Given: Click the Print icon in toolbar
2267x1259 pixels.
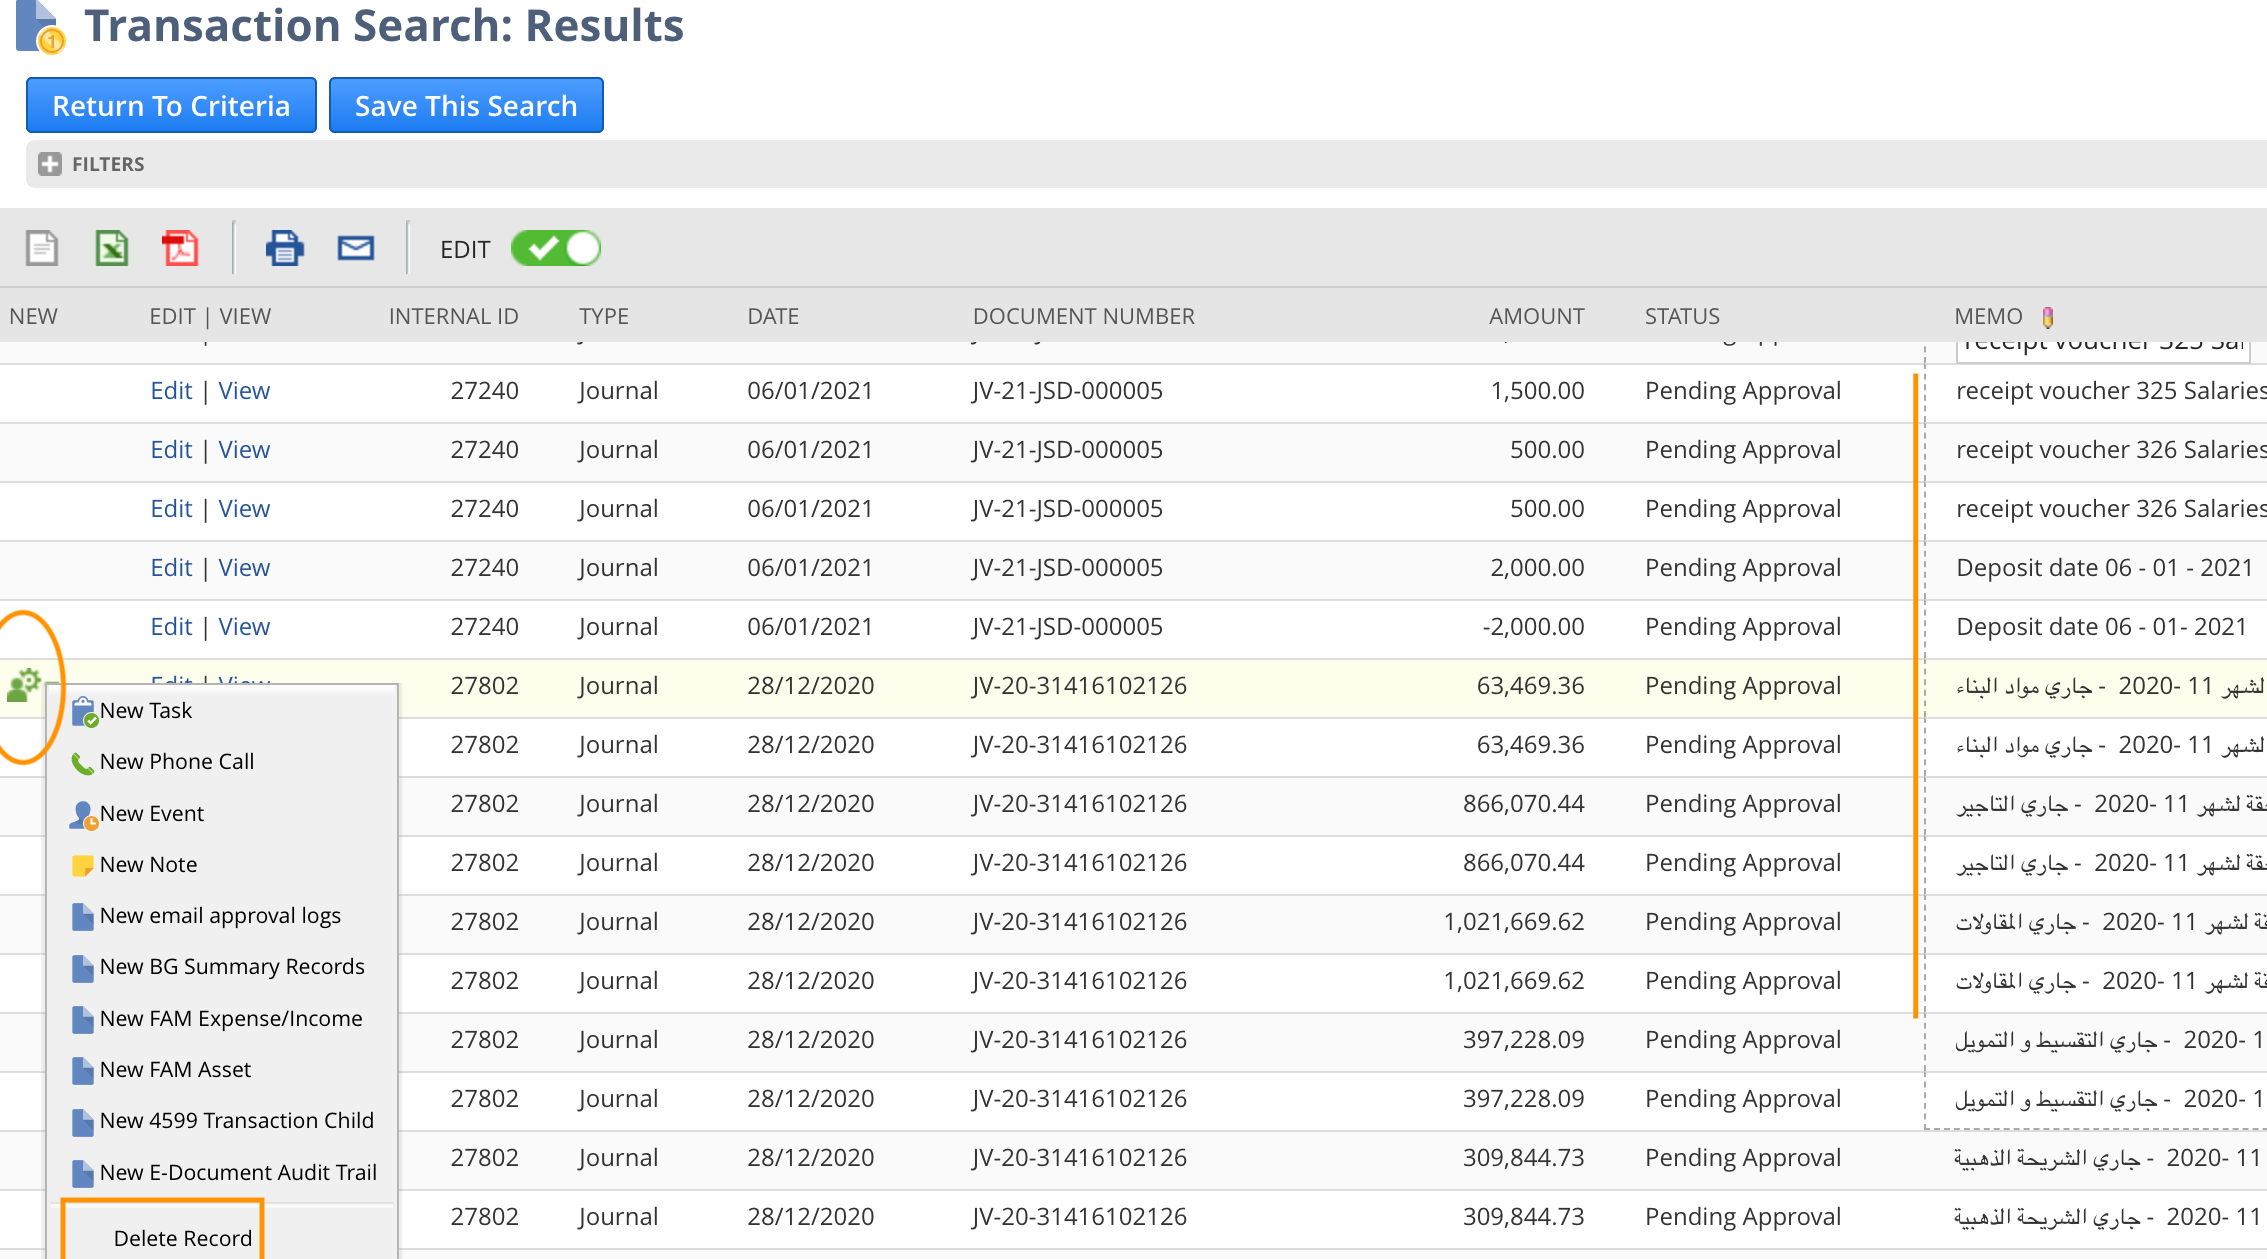Looking at the screenshot, I should click(x=285, y=248).
